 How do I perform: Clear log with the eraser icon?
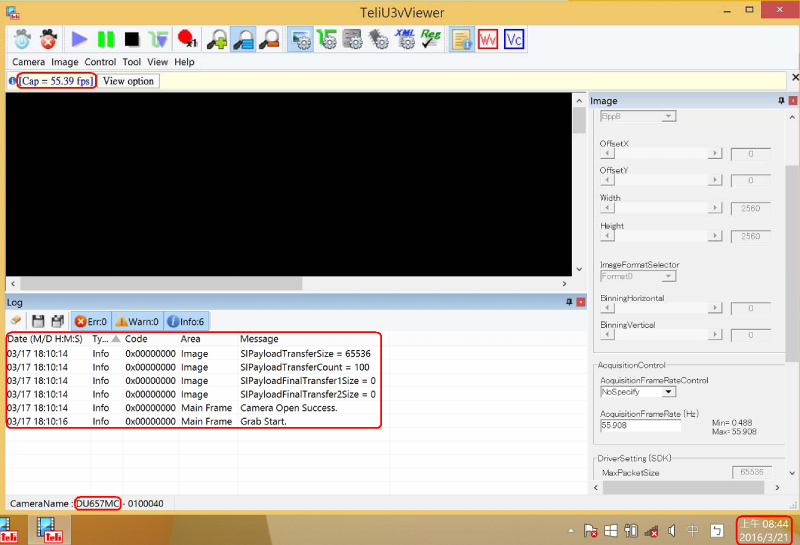(x=16, y=321)
